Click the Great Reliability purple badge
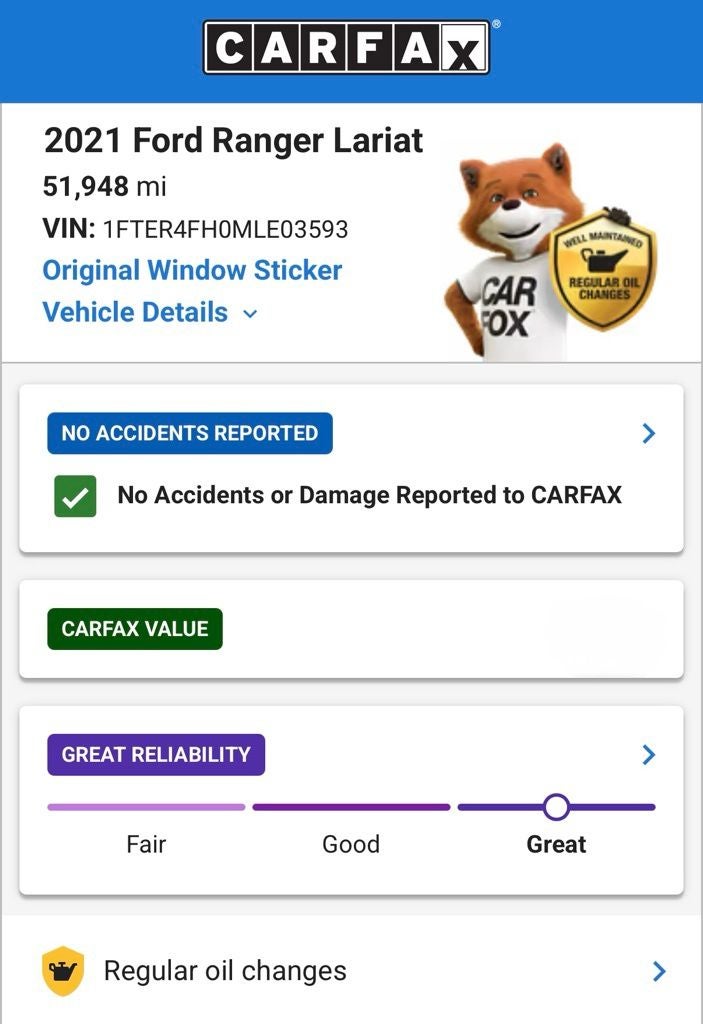Image resolution: width=703 pixels, height=1024 pixels. (156, 754)
